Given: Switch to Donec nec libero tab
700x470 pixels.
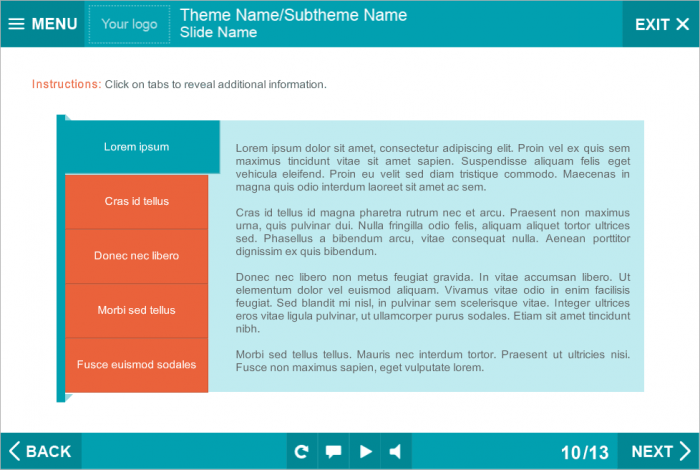Looking at the screenshot, I should [x=137, y=256].
